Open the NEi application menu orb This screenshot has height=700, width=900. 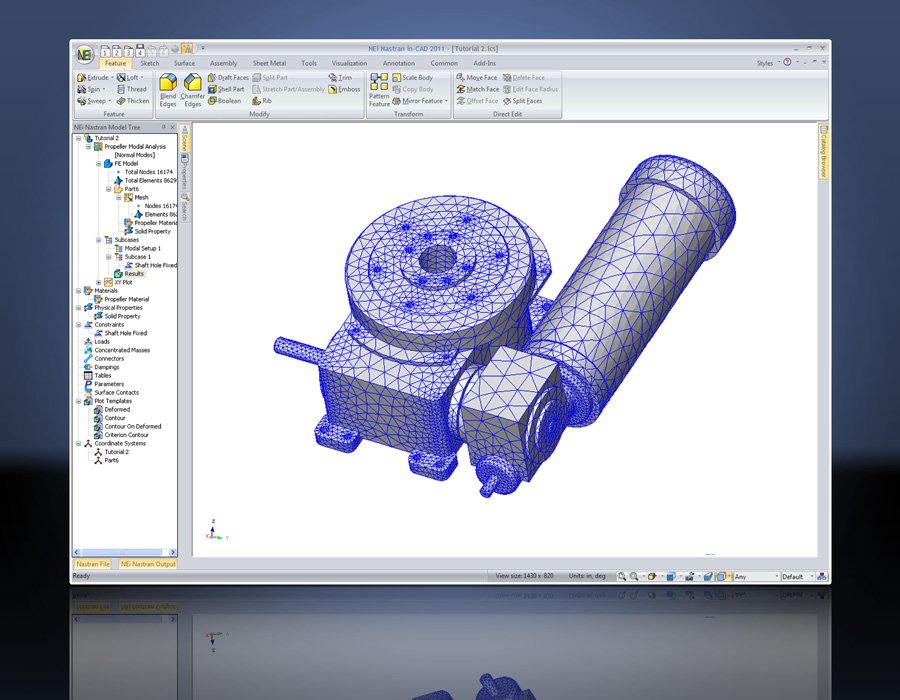pyautogui.click(x=85, y=55)
